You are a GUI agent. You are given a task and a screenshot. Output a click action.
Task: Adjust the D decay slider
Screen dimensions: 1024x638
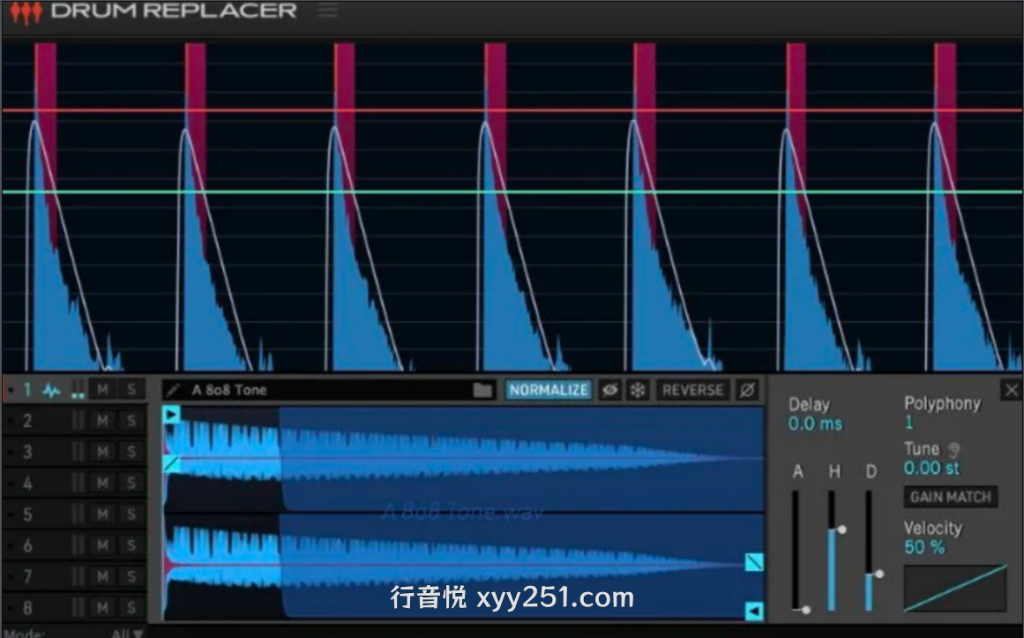pos(870,550)
